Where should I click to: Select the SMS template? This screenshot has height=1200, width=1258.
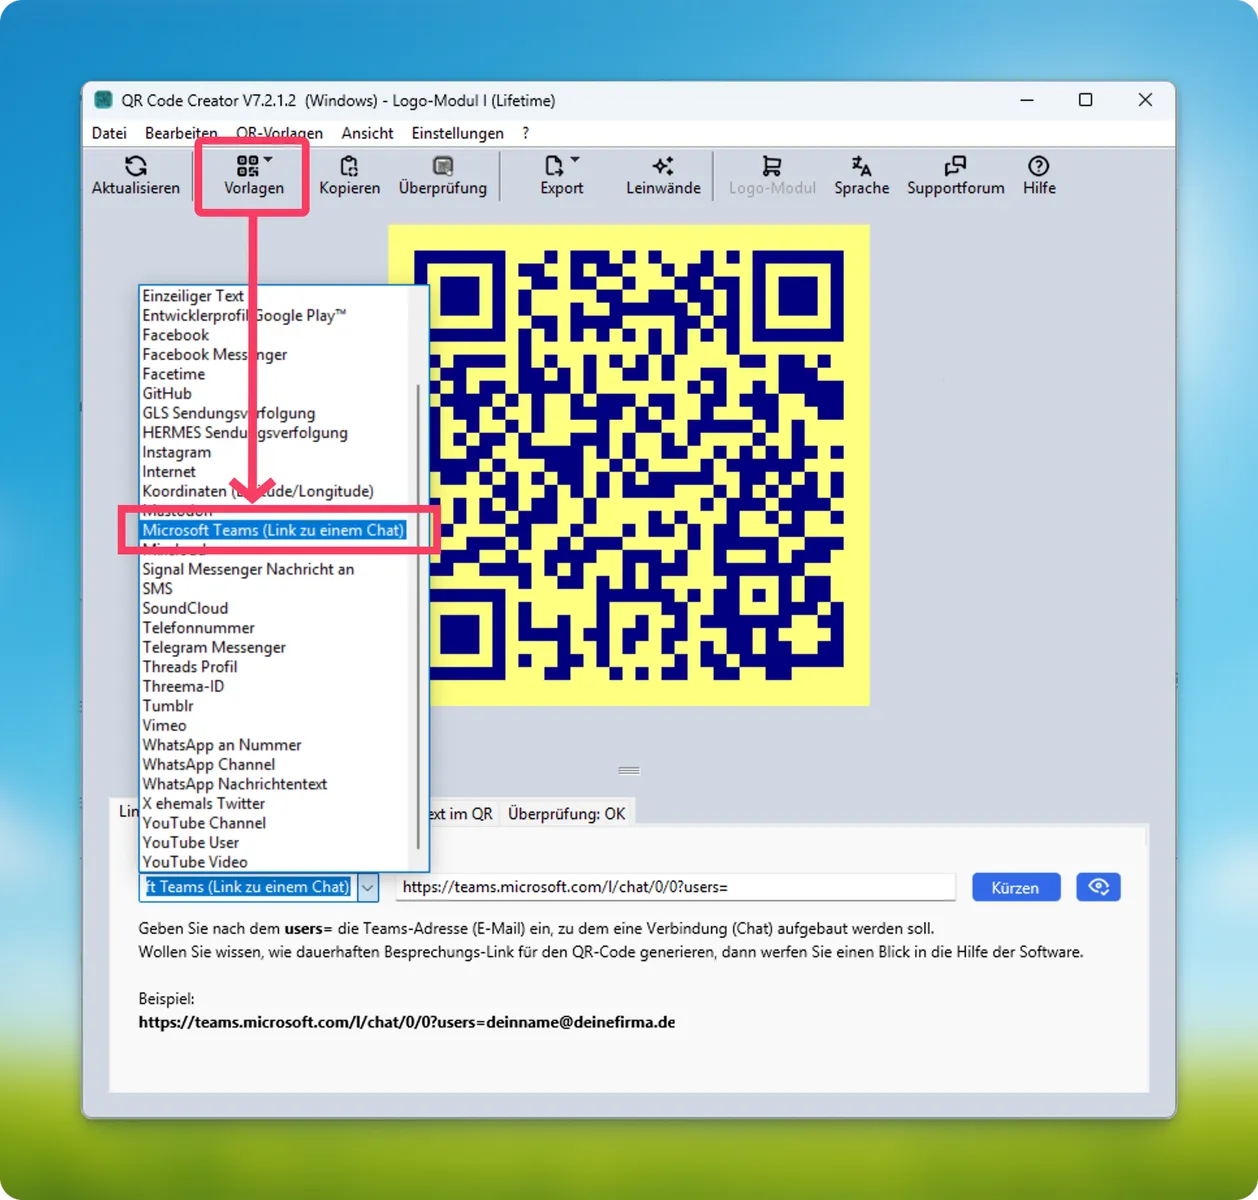point(157,588)
